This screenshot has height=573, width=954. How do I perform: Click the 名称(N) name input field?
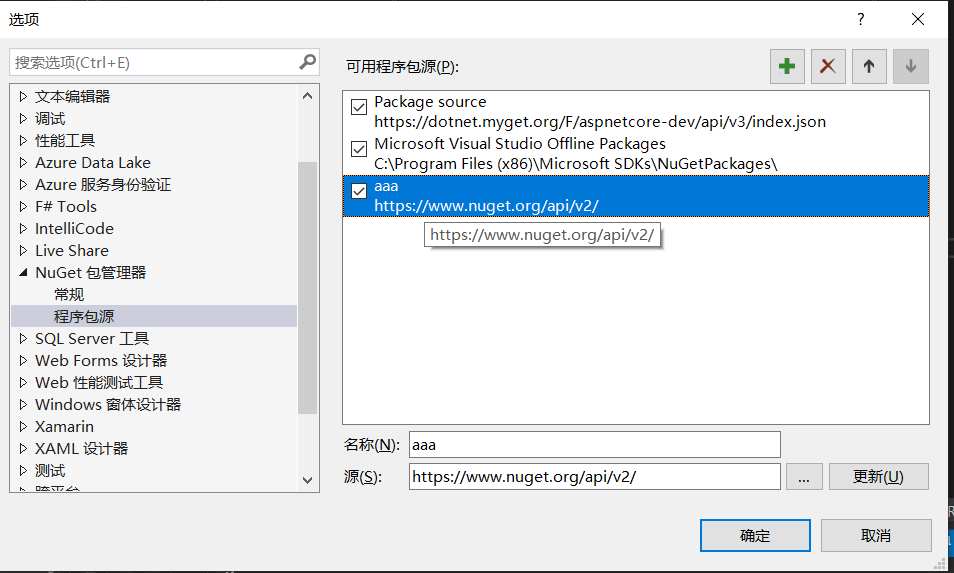[594, 445]
